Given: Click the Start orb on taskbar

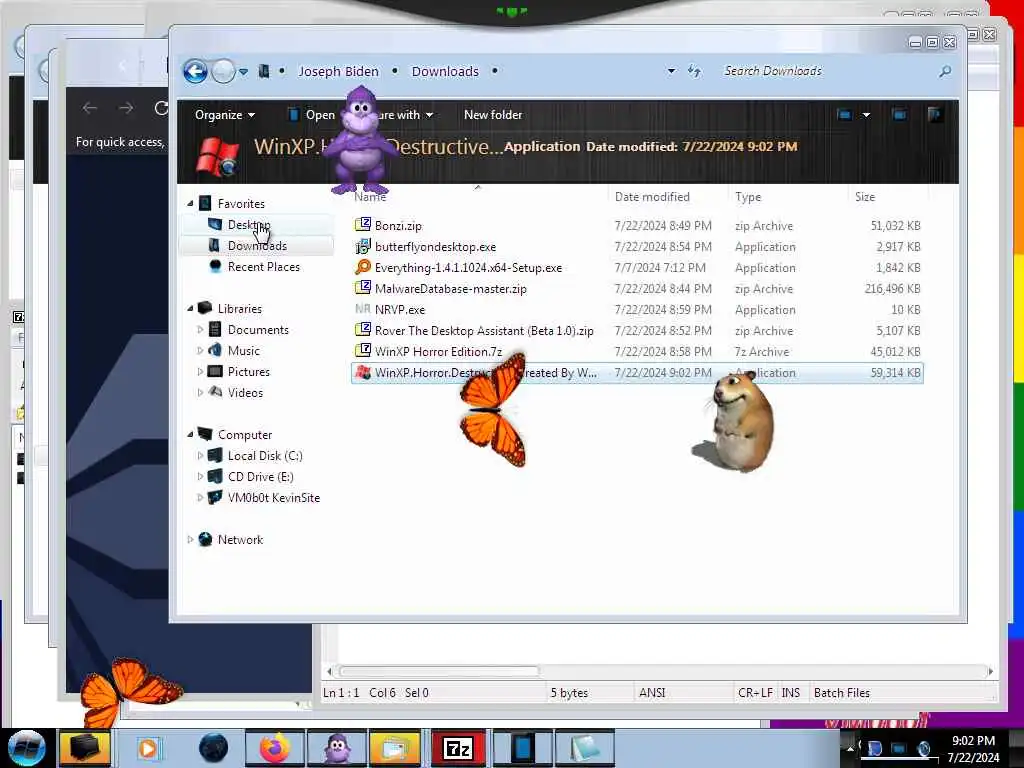Looking at the screenshot, I should coord(26,748).
